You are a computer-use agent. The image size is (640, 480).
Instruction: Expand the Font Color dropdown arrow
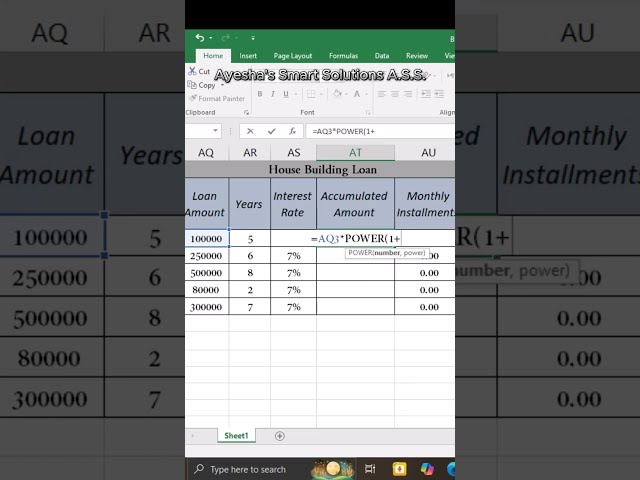point(367,94)
